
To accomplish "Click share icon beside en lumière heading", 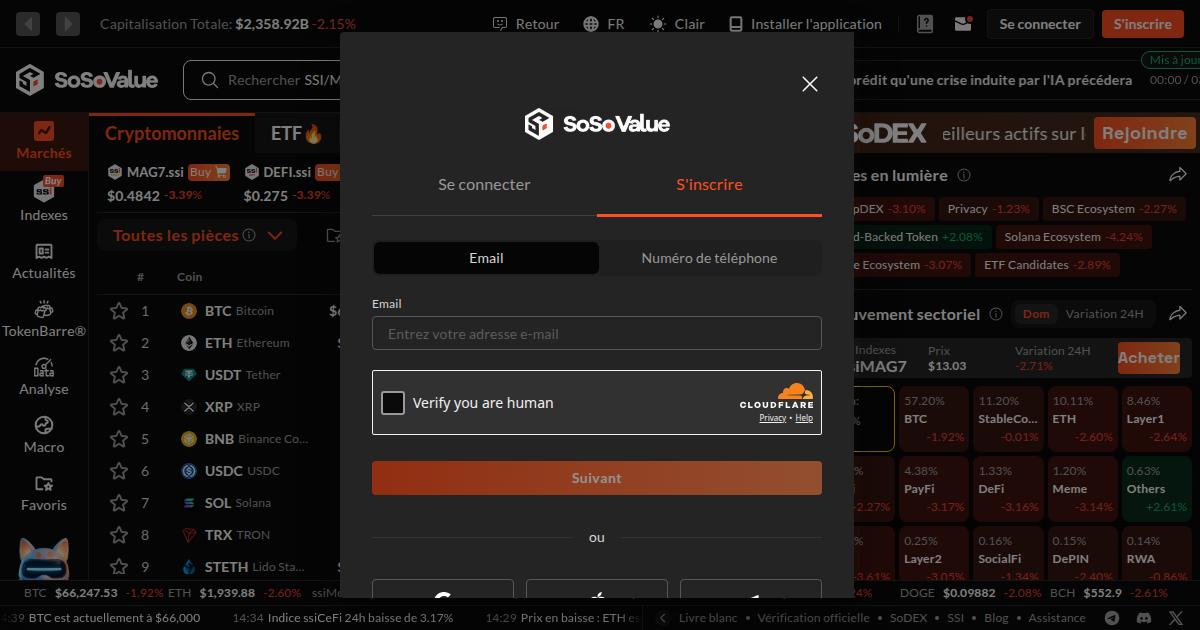I will [x=1178, y=175].
